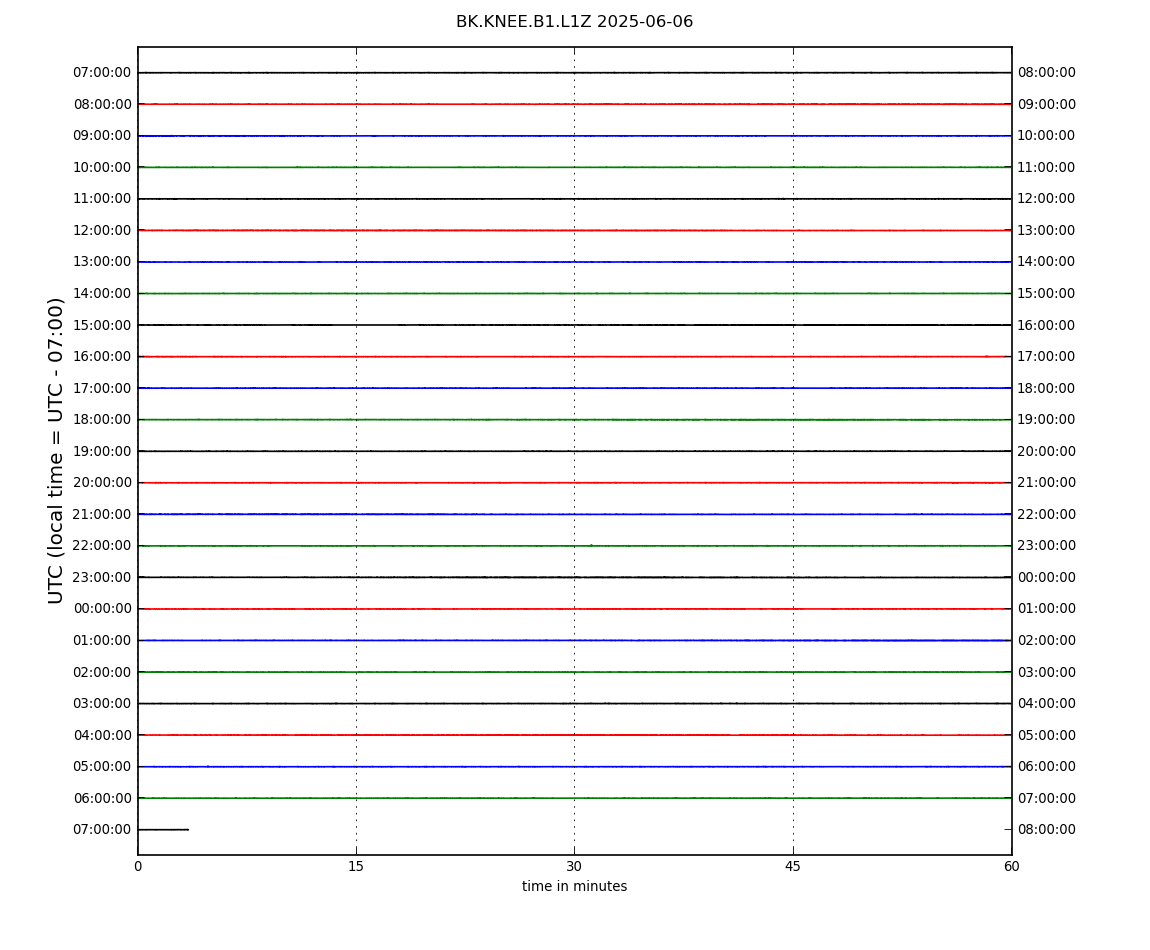Click the right-axis end time 10:00:00
Viewport: 1150px width, 950px height.
pyautogui.click(x=1047, y=136)
